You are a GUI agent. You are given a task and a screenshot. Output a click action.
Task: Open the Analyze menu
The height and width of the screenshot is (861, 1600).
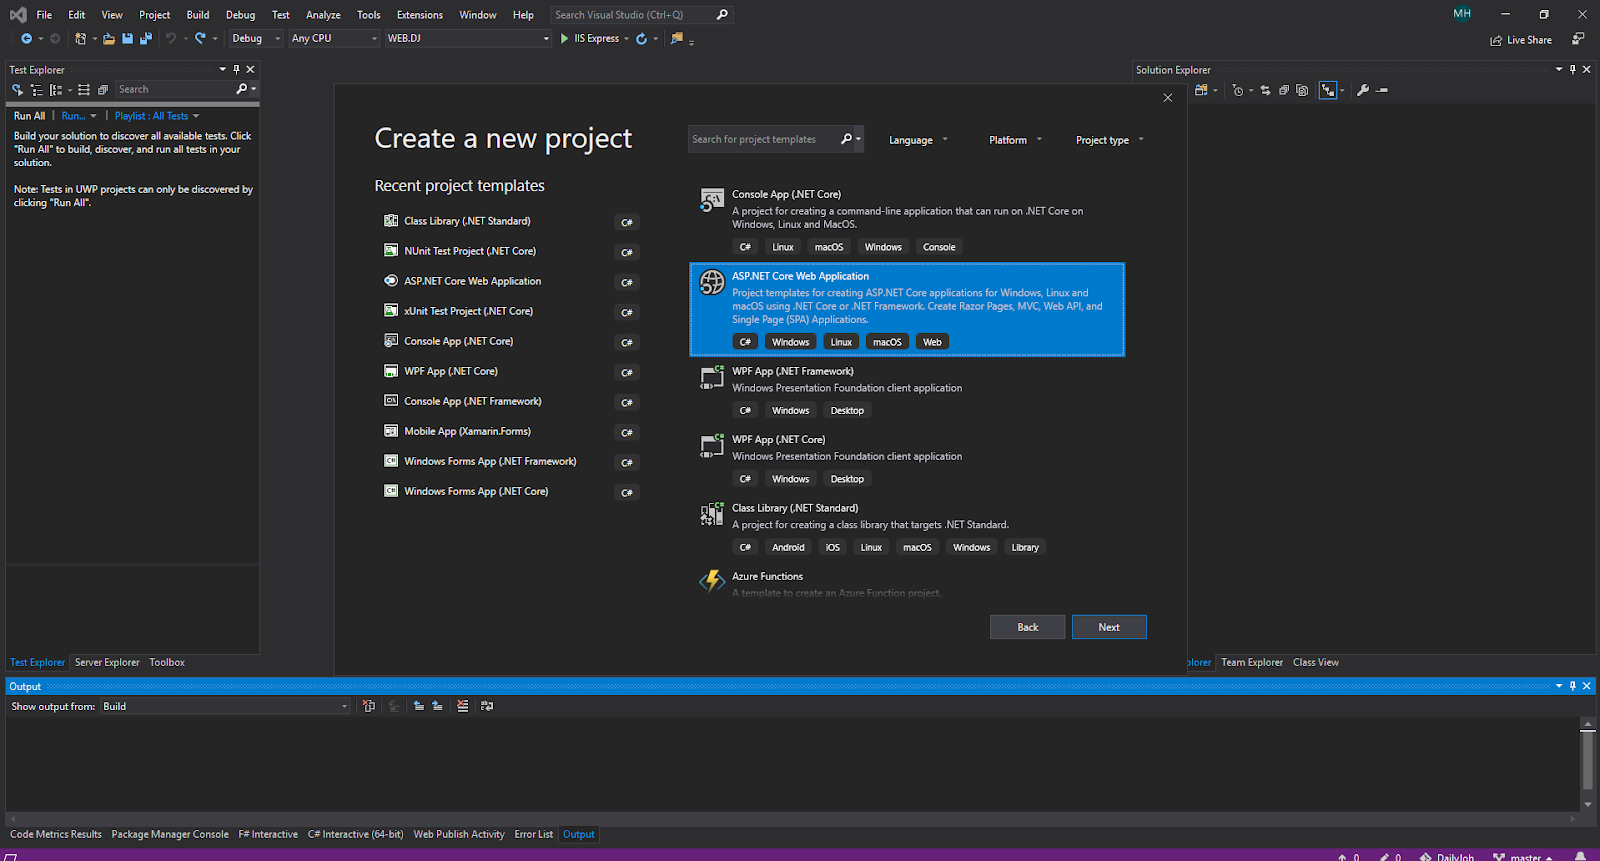coord(323,15)
